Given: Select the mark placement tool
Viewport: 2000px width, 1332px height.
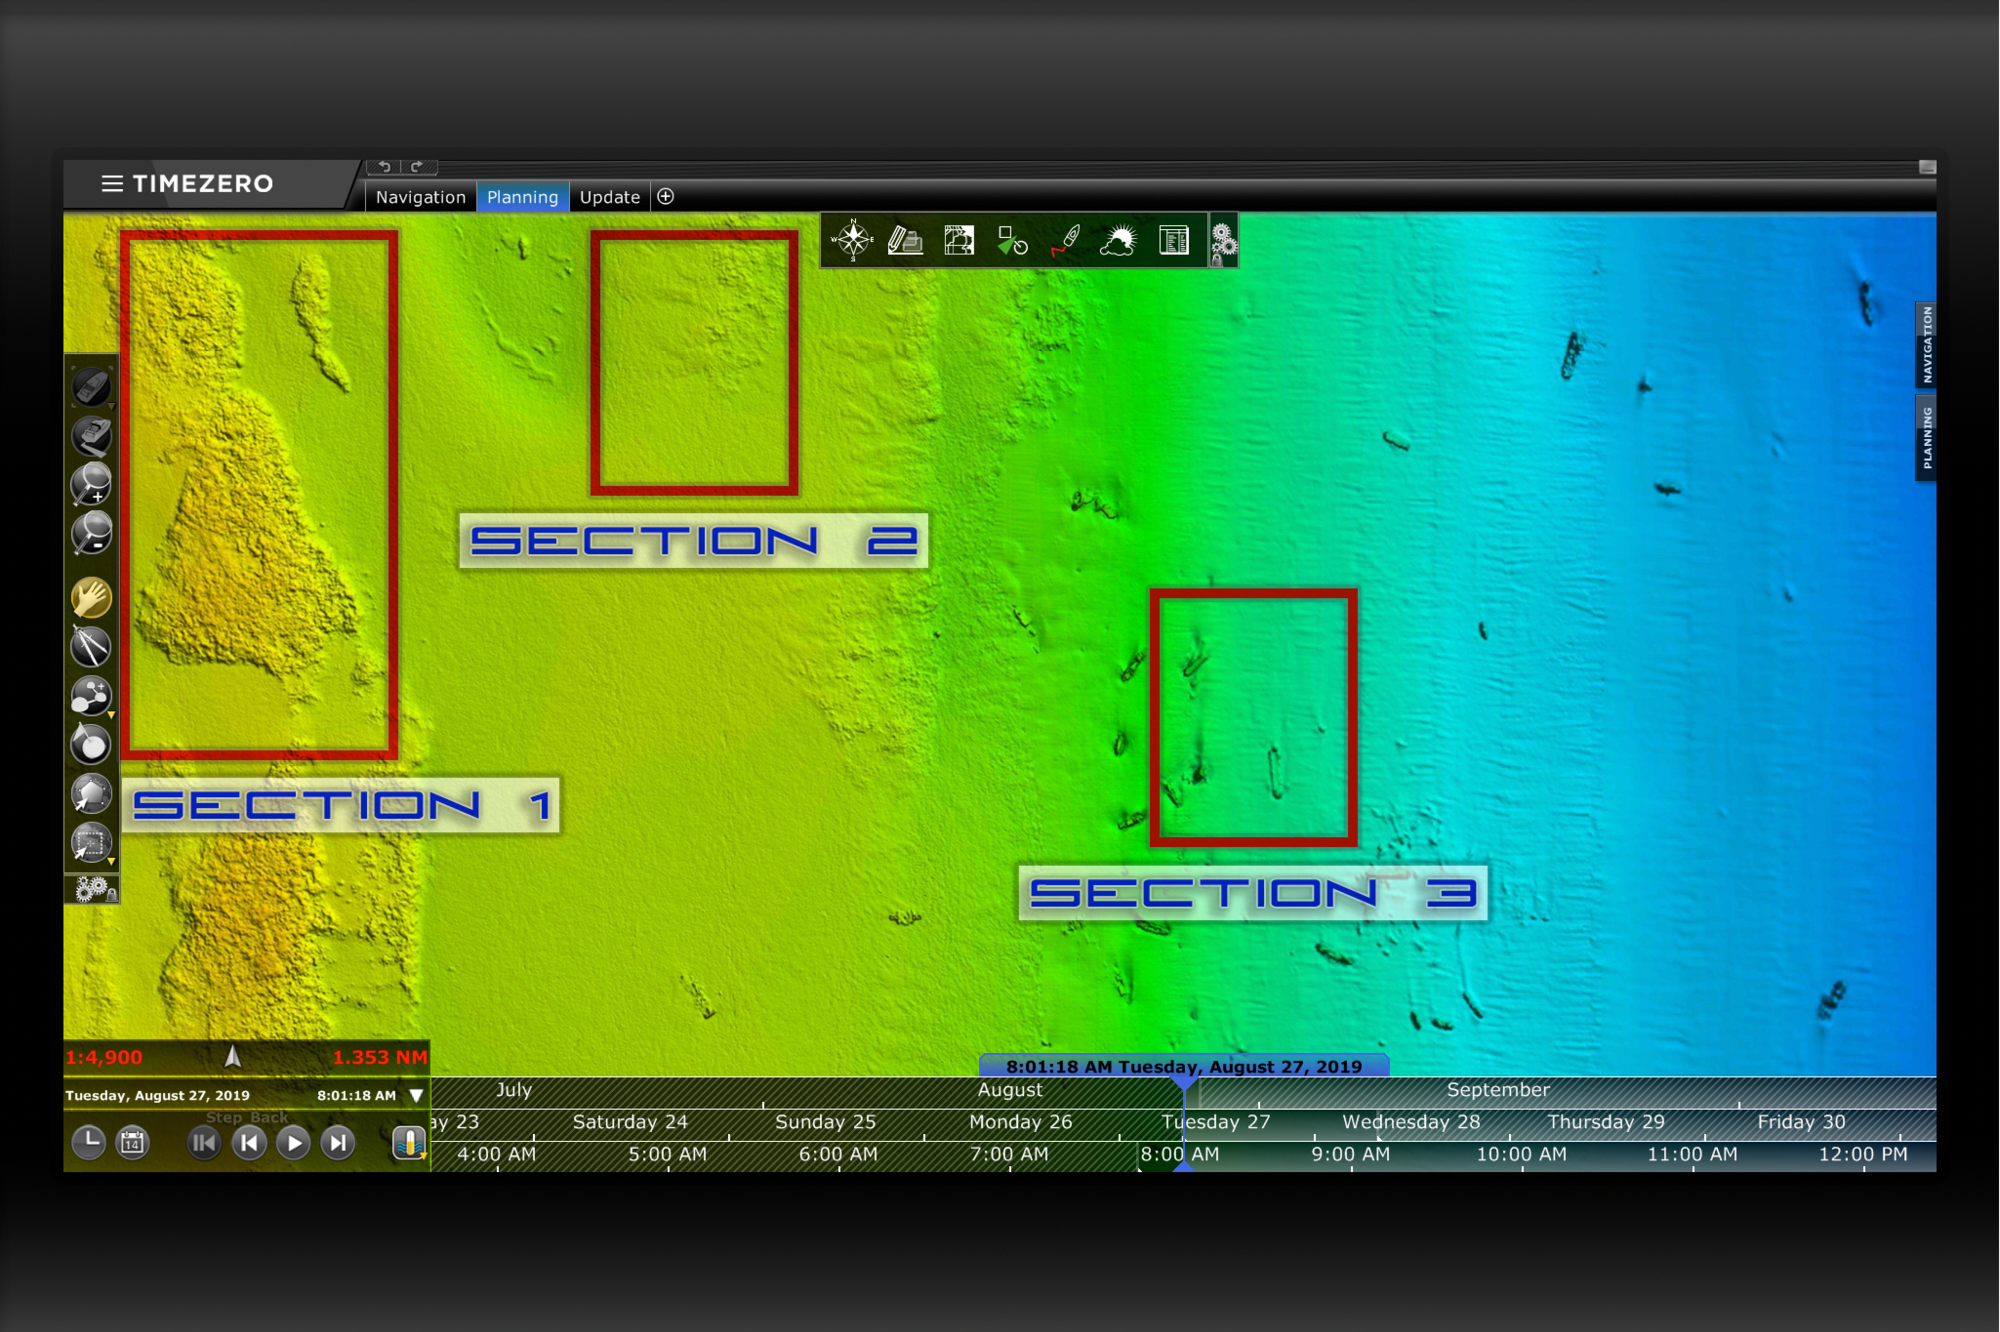Looking at the screenshot, I should coord(90,744).
